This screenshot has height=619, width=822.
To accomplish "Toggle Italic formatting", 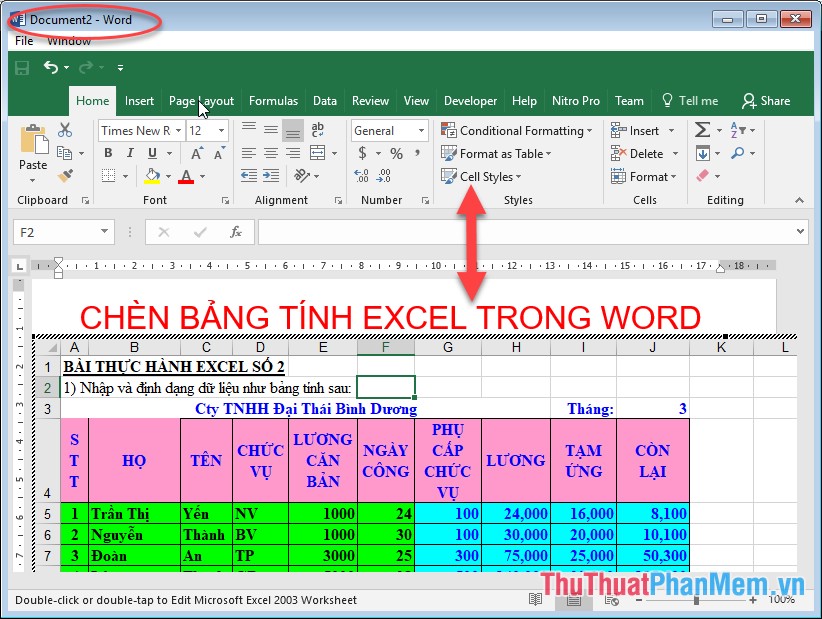I will (130, 153).
